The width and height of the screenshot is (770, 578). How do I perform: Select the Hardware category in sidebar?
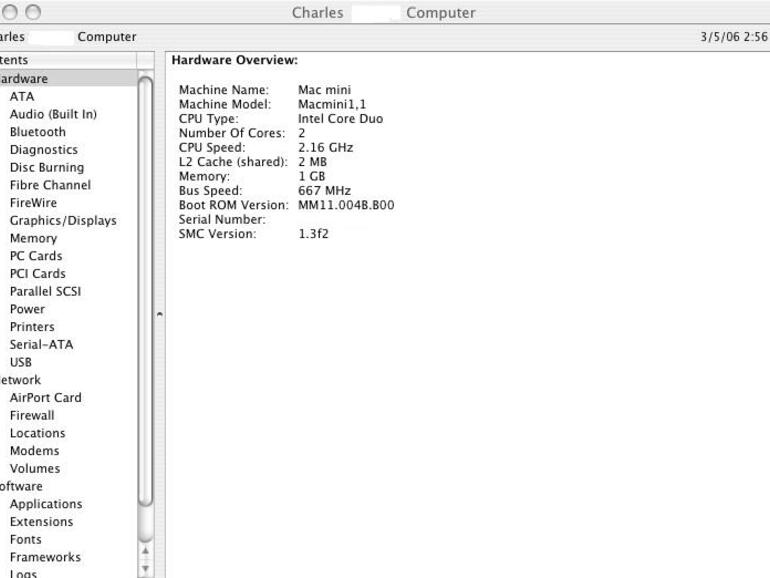pos(68,78)
